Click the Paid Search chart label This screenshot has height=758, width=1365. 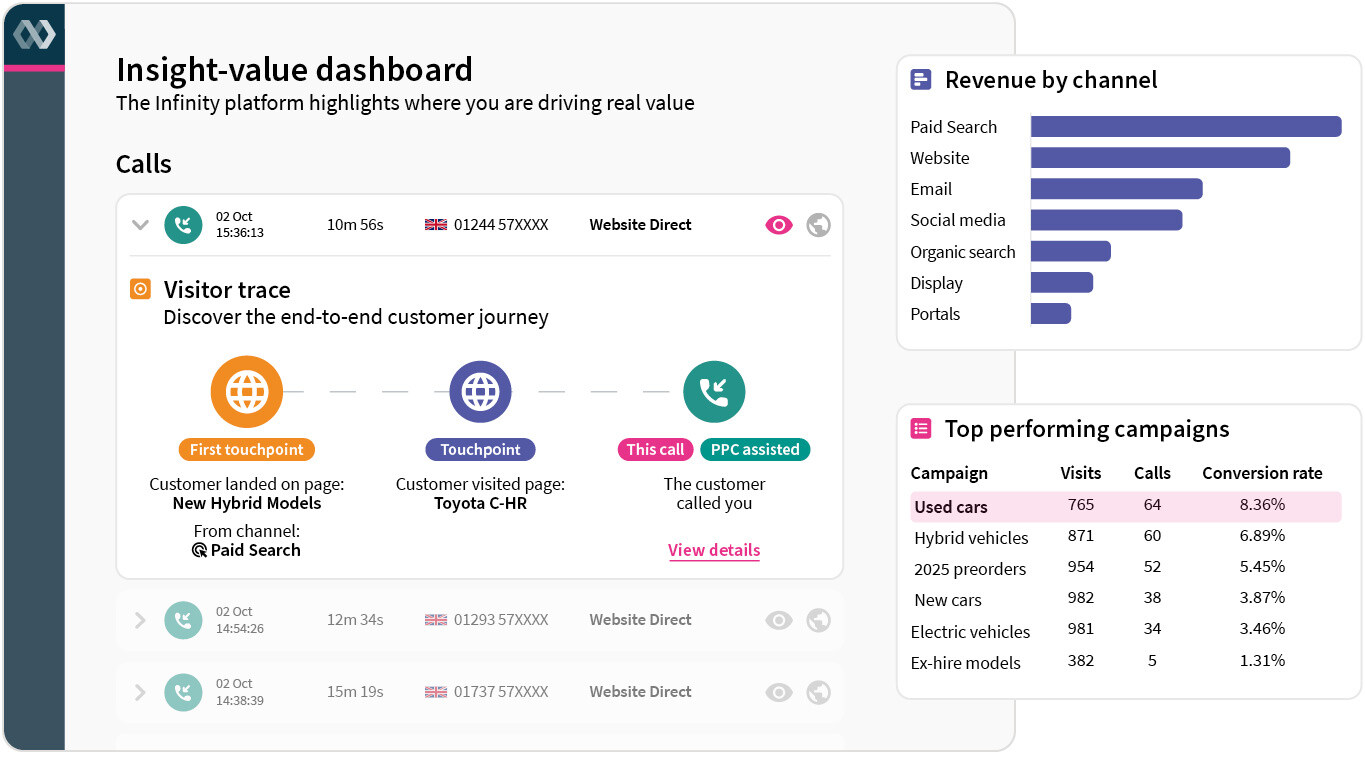click(953, 127)
